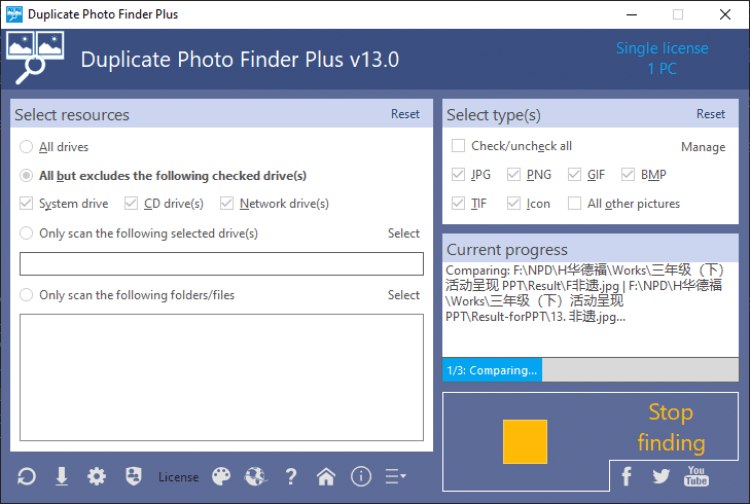Click the color palette theme icon
Viewport: 750px width, 504px height.
222,477
